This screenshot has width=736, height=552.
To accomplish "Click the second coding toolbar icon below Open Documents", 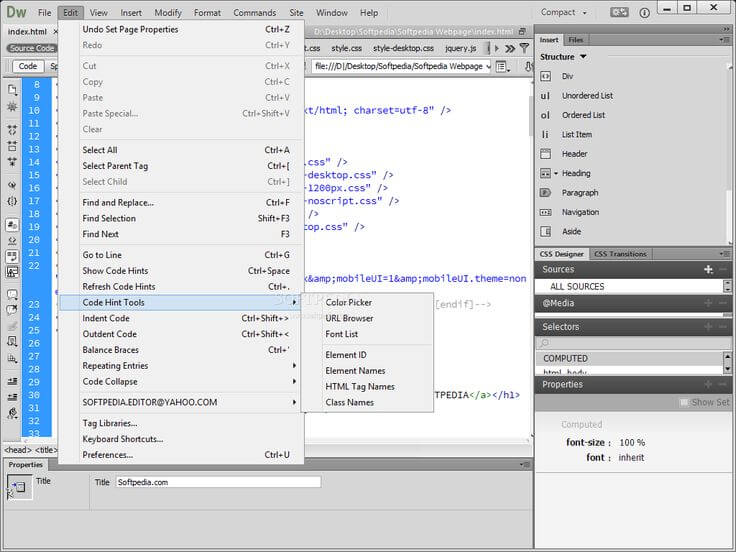I will point(12,106).
